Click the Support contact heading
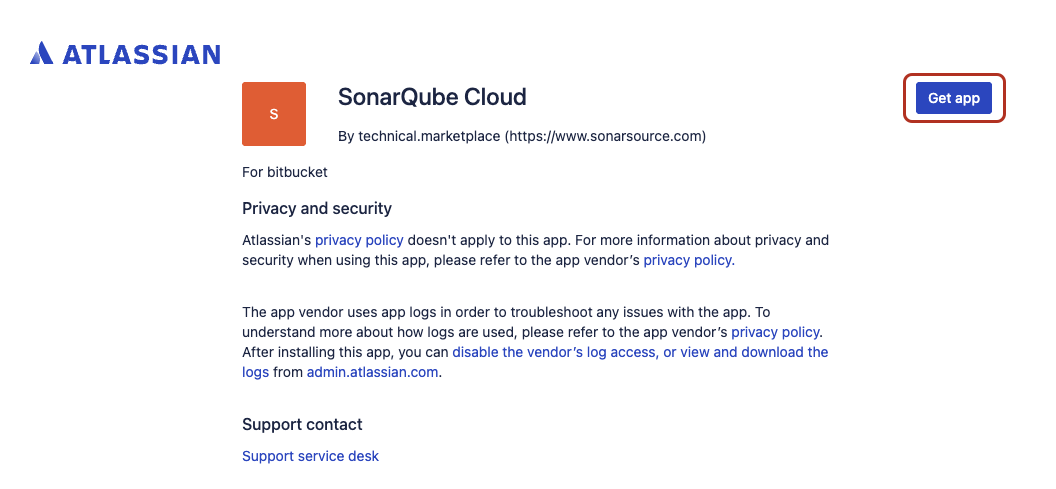Screen dimensions: 1056x489 [x=302, y=424]
